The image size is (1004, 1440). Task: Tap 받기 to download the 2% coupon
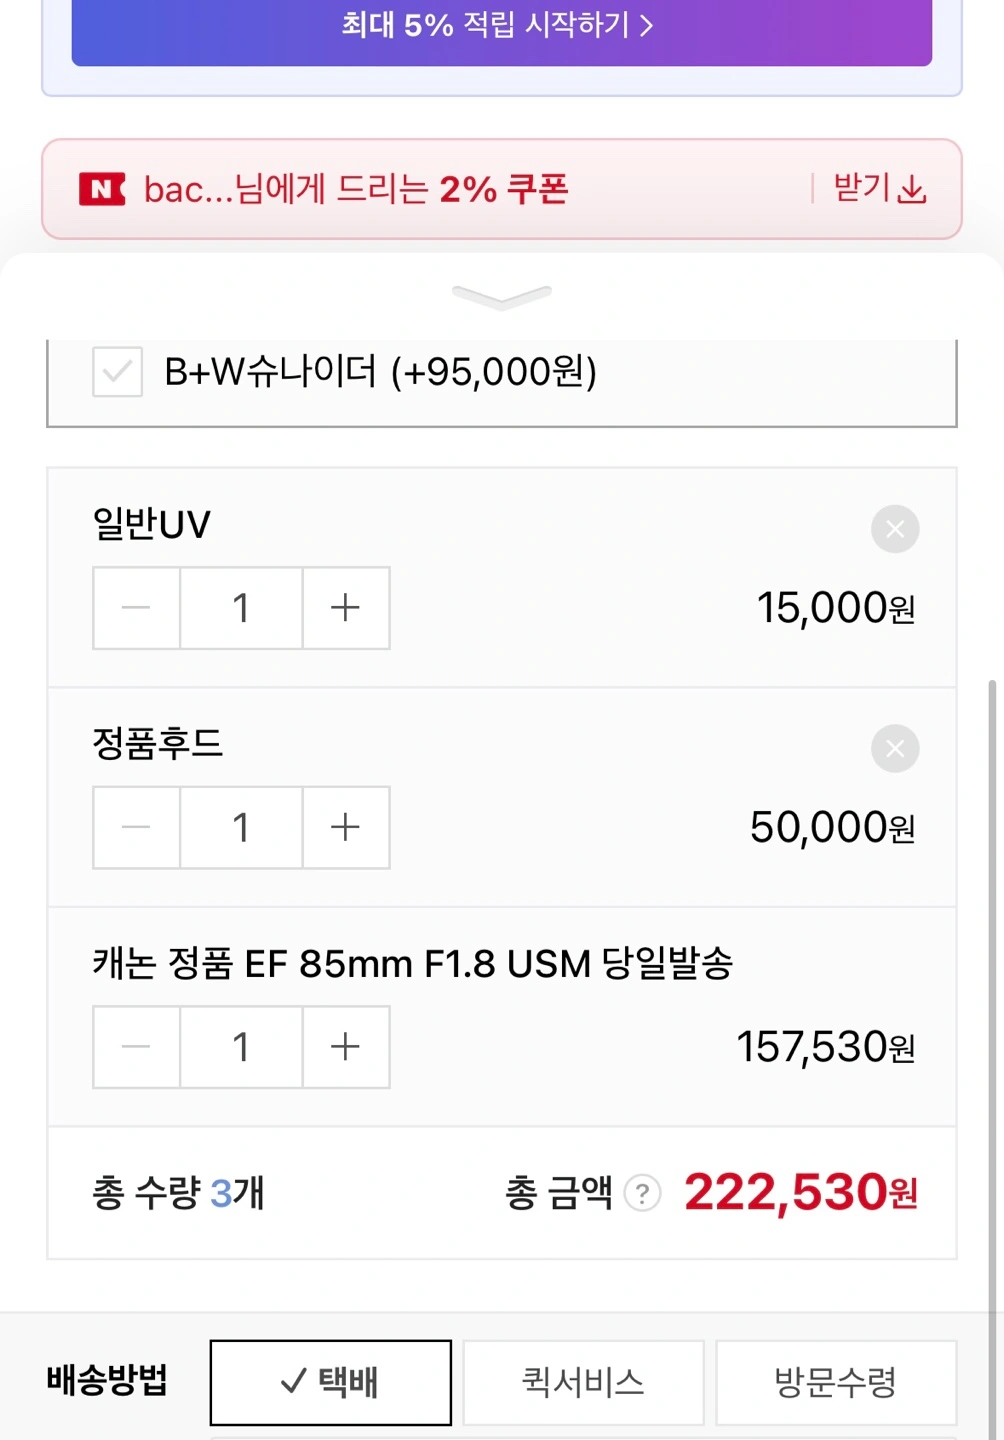862,188
